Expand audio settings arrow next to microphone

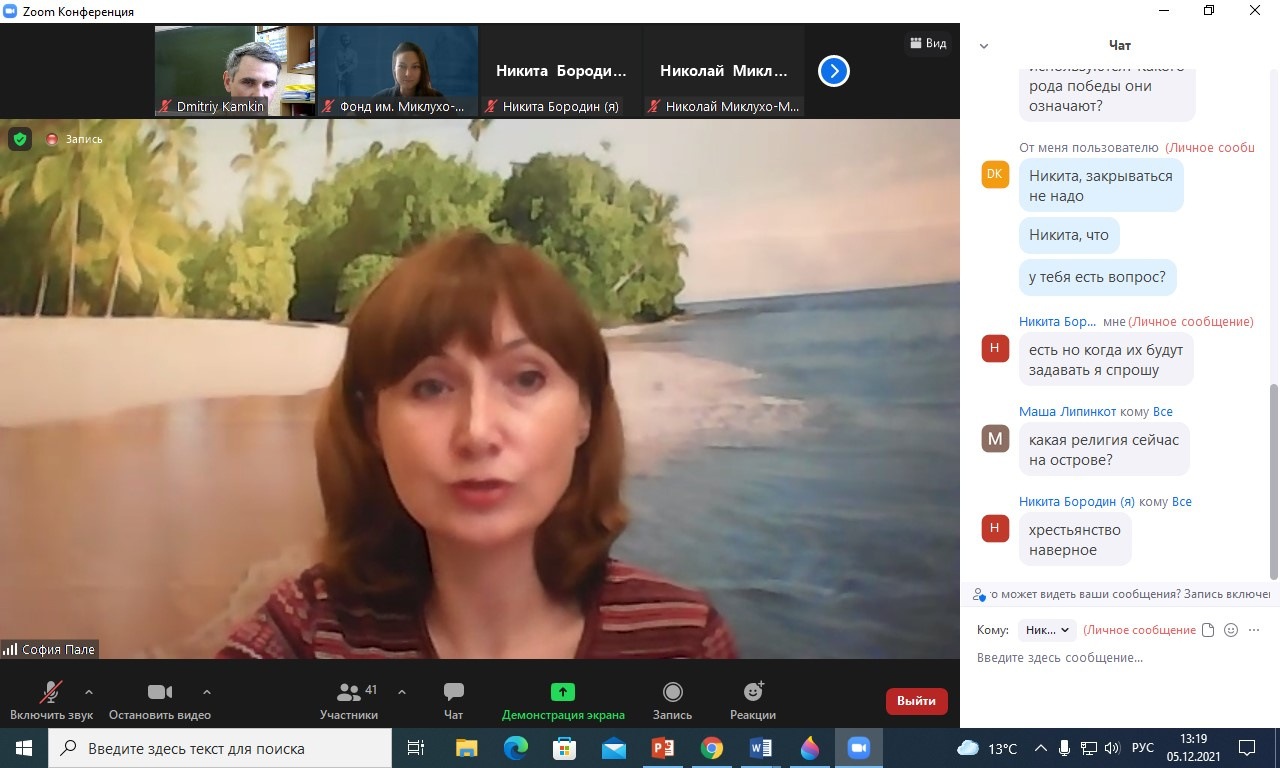[89, 691]
